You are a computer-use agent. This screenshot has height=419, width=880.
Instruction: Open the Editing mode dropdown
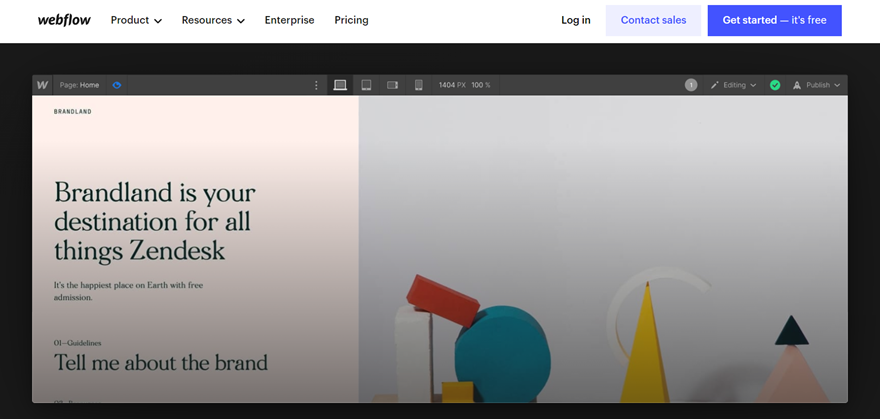[x=734, y=85]
